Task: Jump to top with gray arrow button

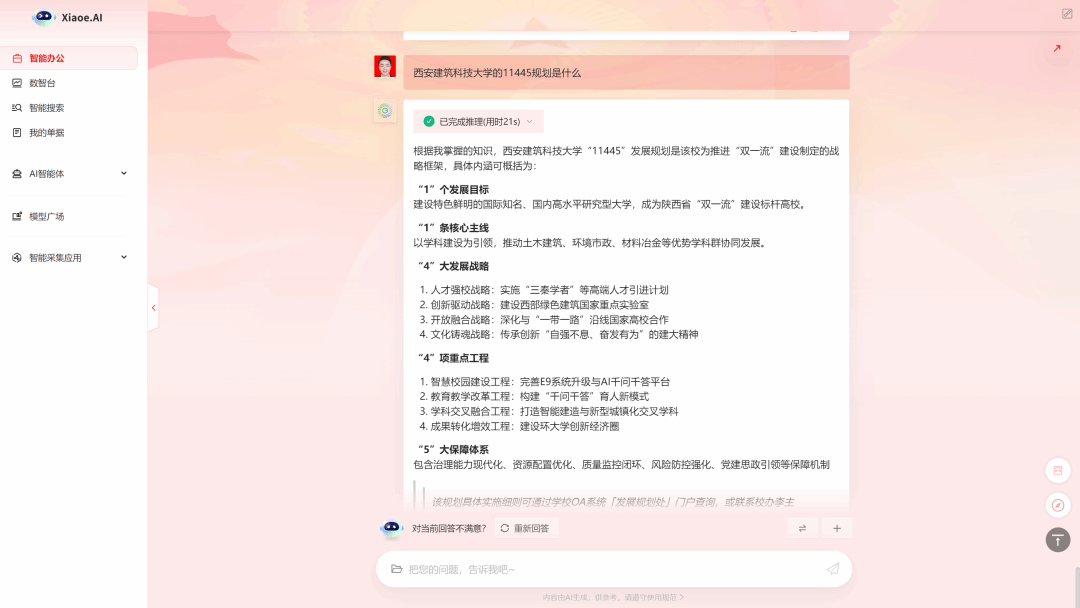Action: (x=1058, y=540)
